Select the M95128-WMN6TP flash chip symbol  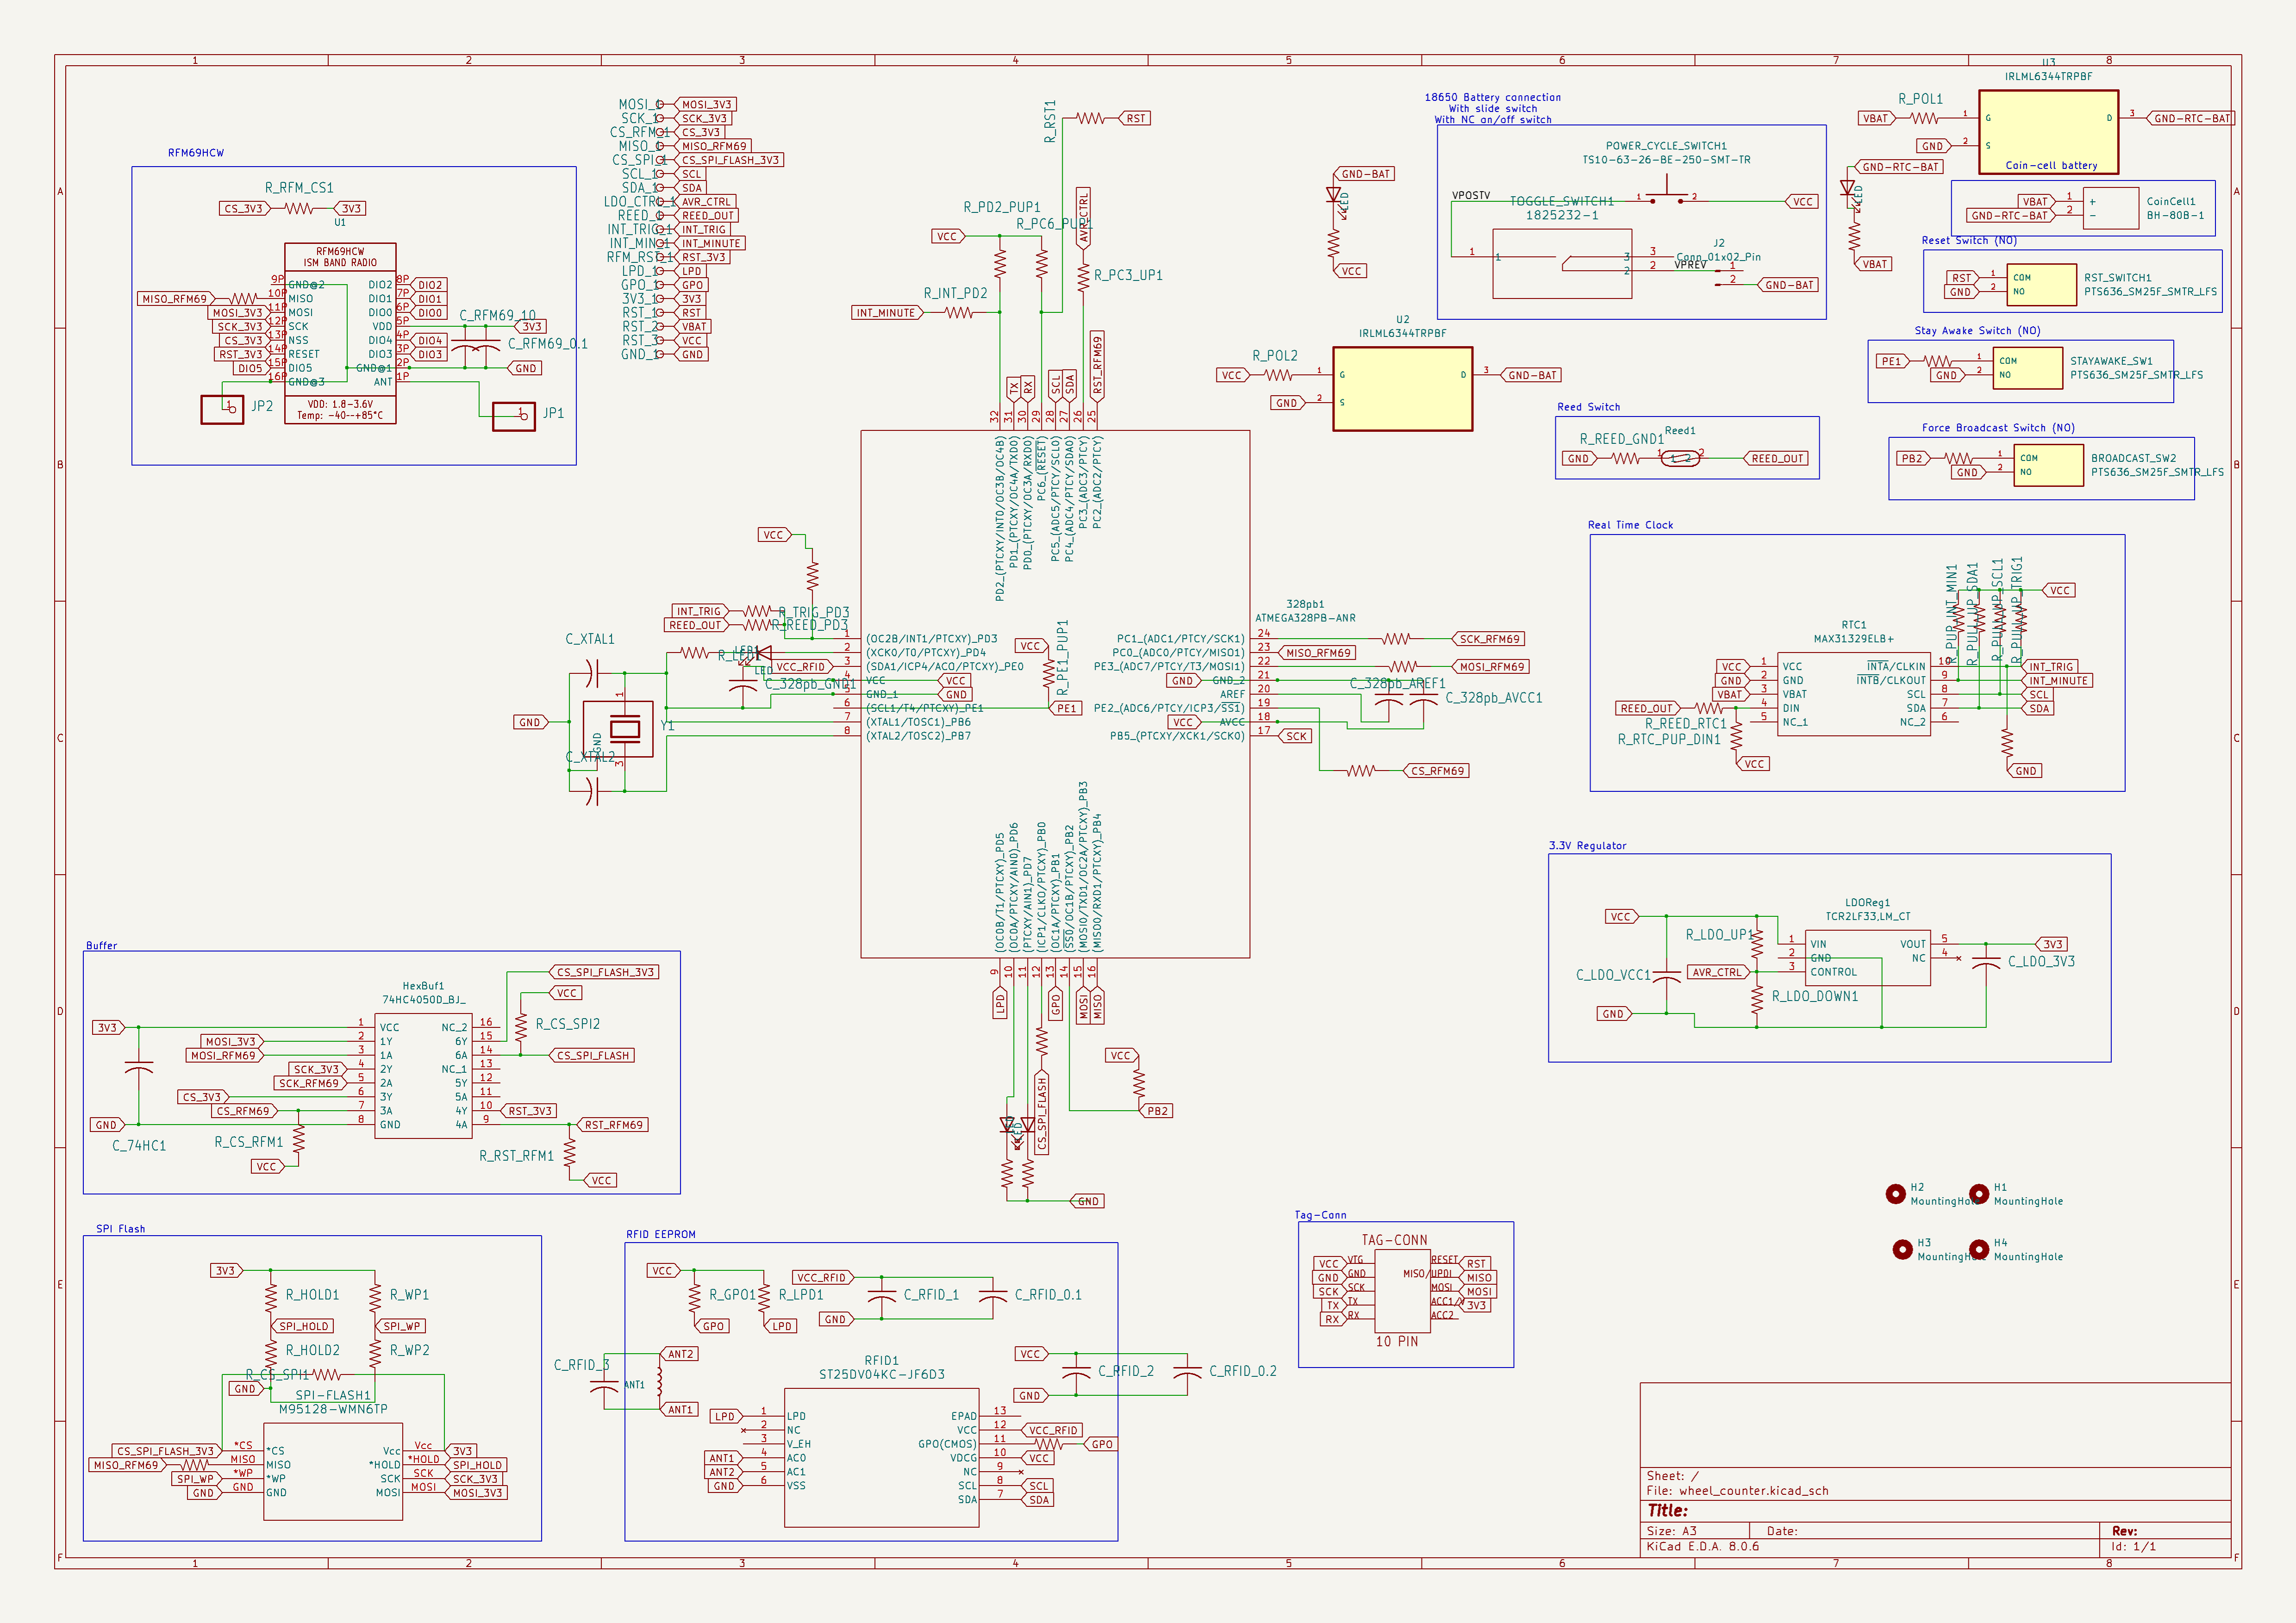point(333,1472)
